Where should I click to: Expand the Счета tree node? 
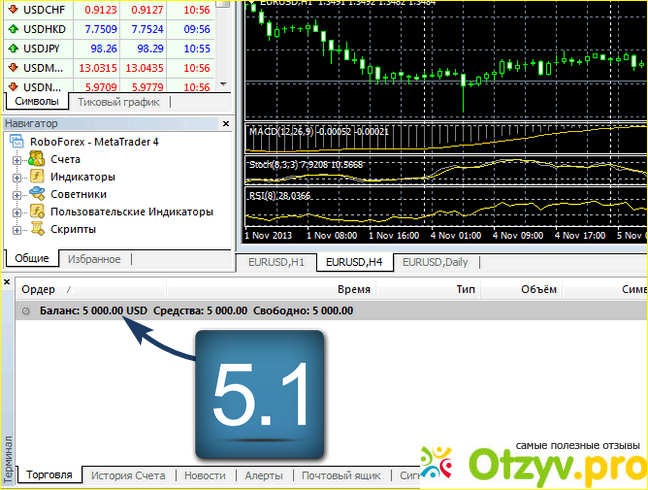pyautogui.click(x=17, y=160)
